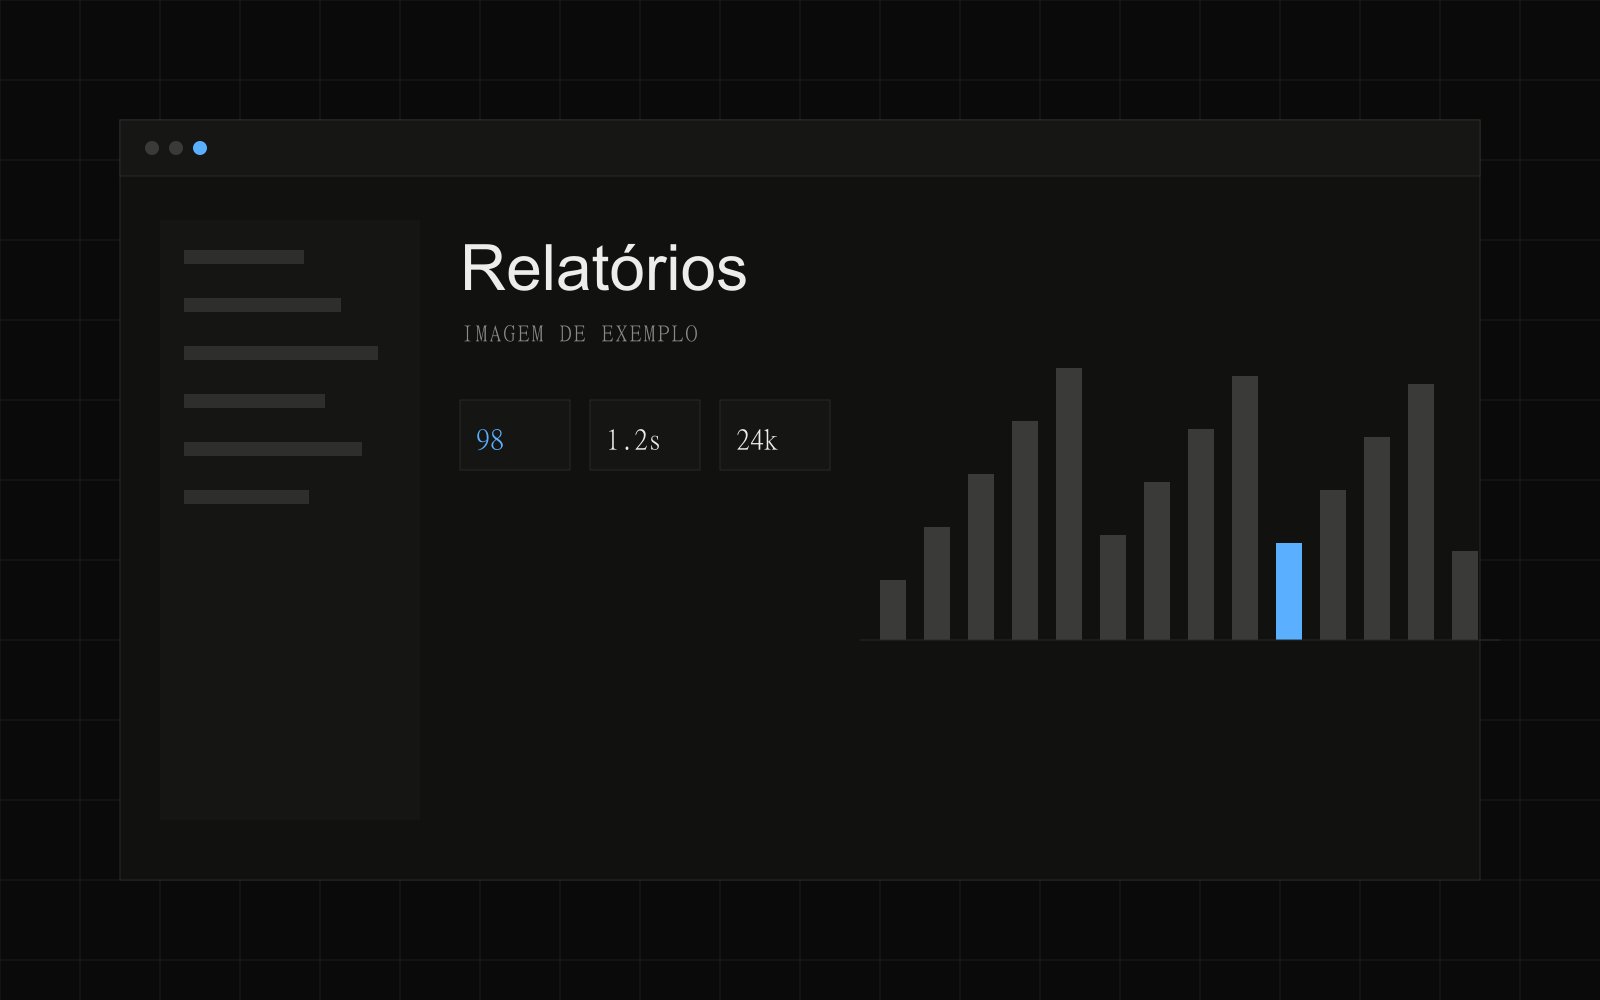The image size is (1600, 1000).
Task: Open the 24k metric card
Action: tap(775, 435)
